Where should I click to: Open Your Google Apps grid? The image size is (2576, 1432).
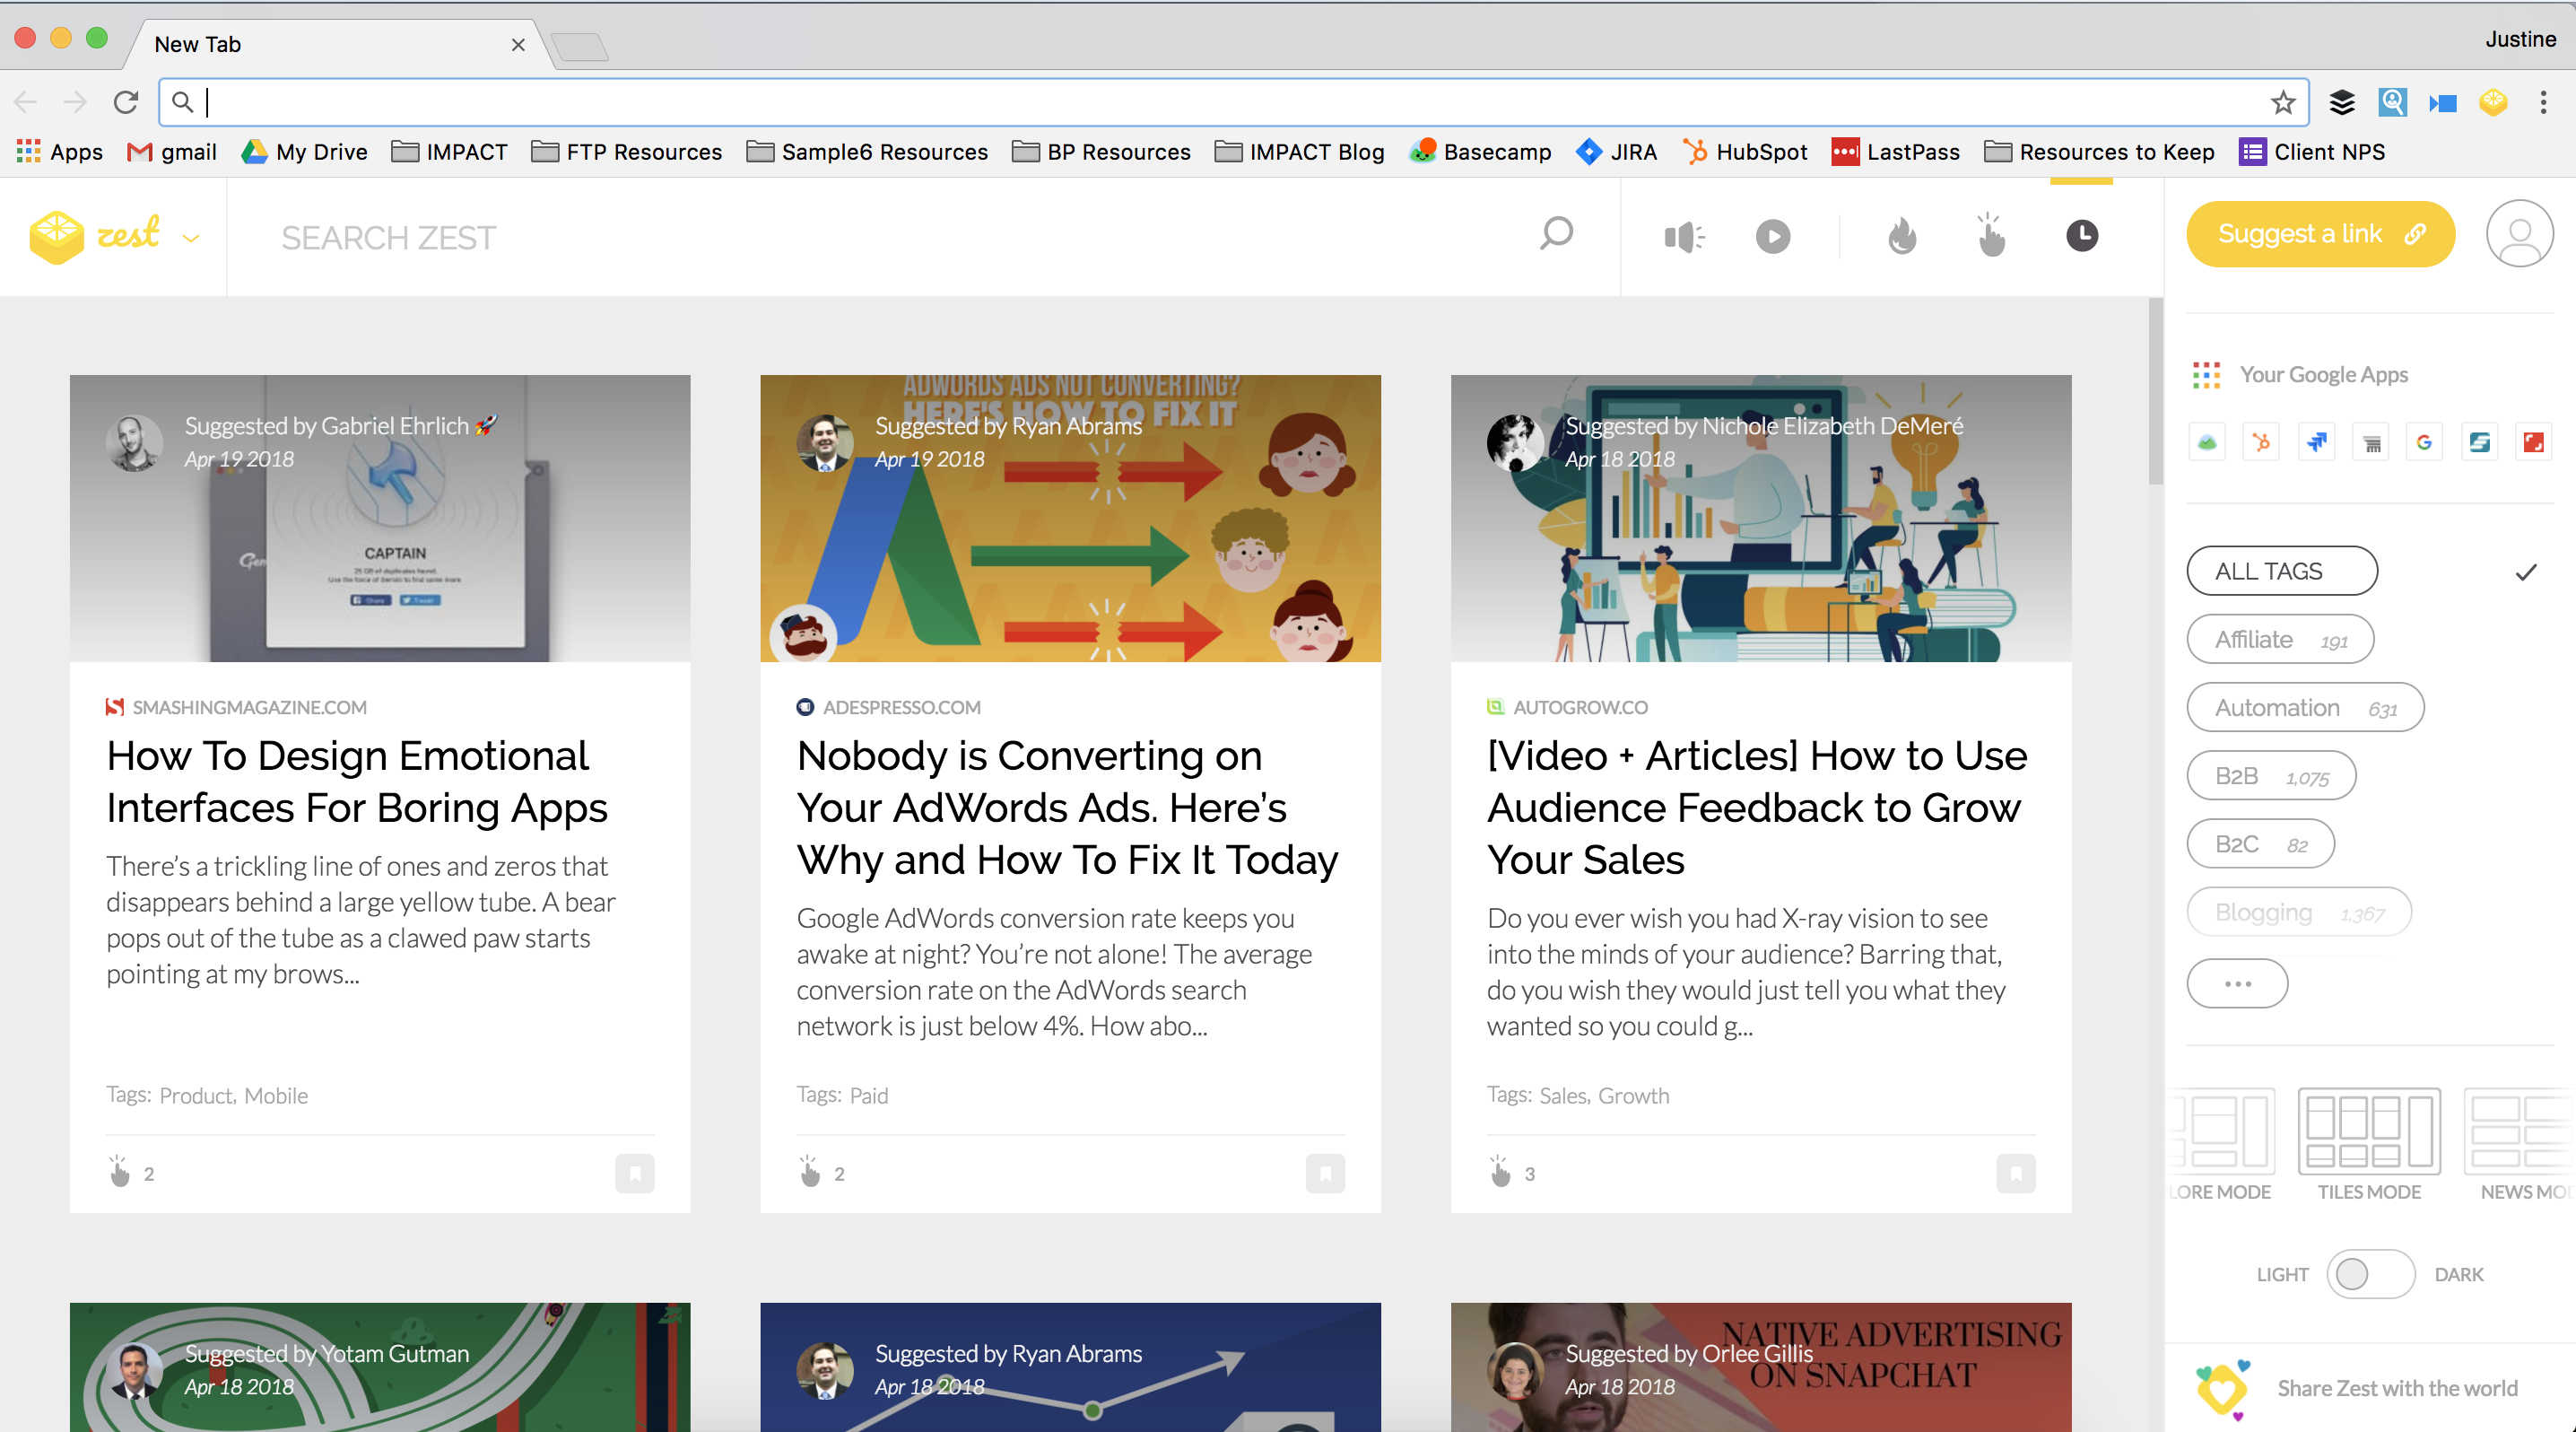(2206, 375)
